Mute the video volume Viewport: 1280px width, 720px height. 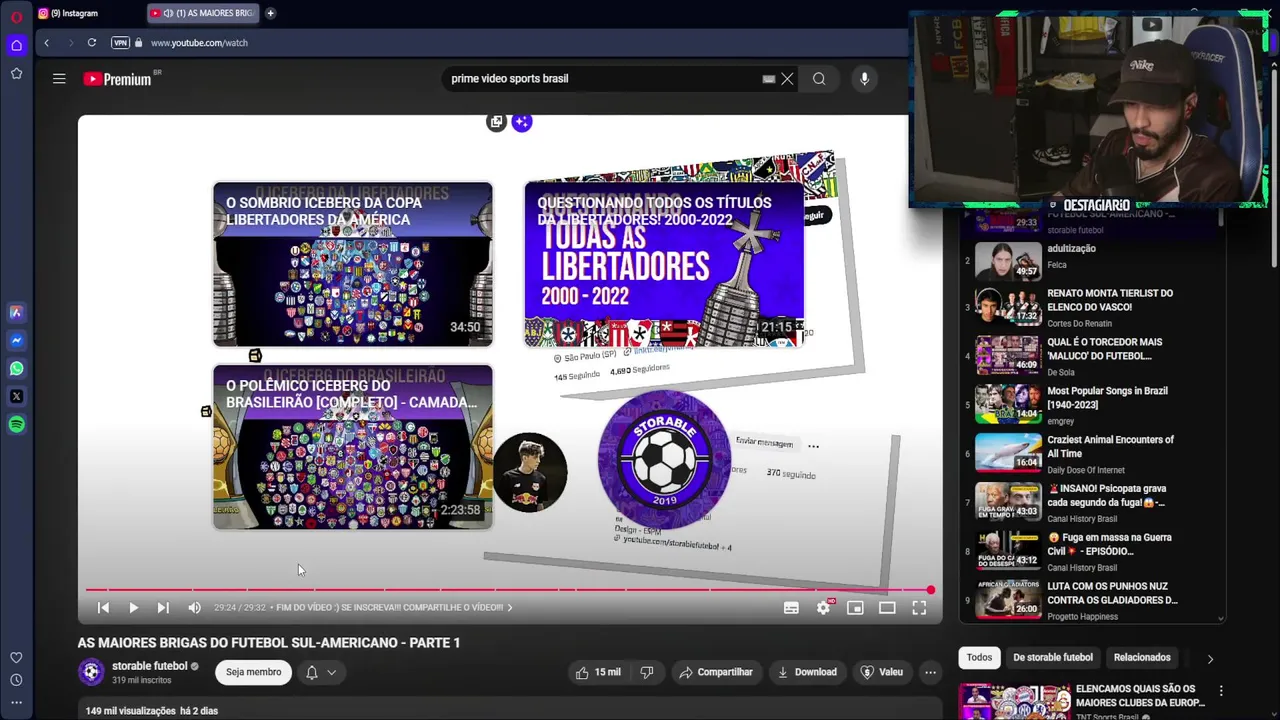click(x=194, y=607)
